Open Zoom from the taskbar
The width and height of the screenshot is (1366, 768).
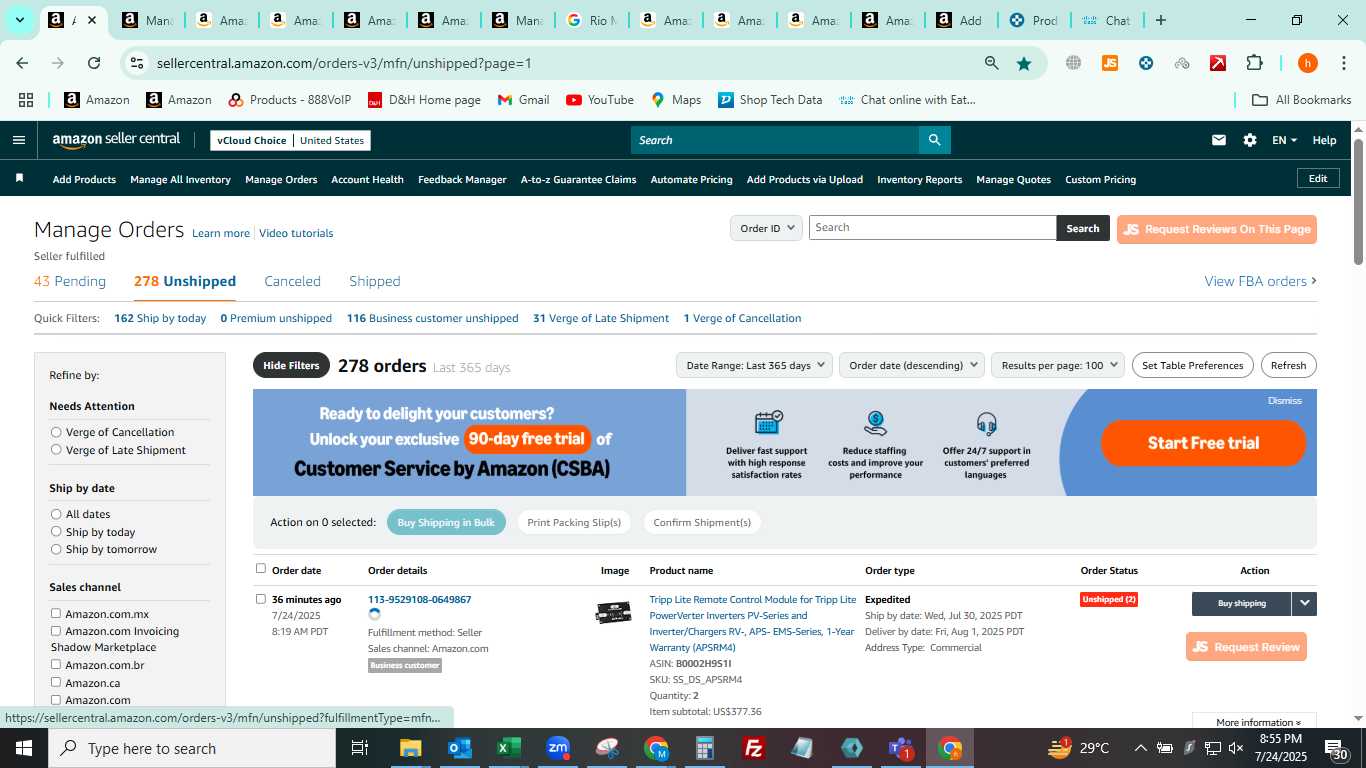point(557,748)
